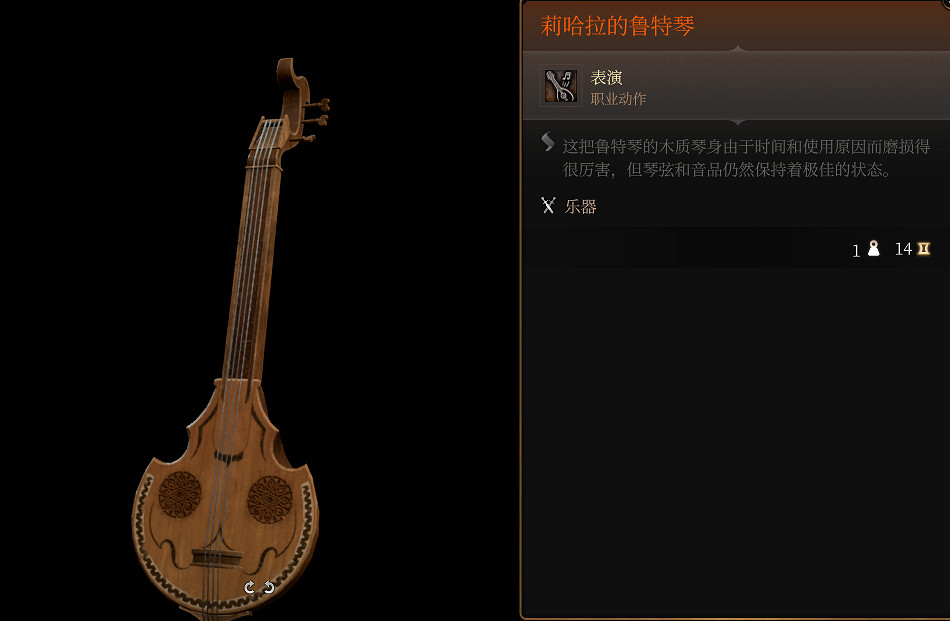Click the weight number 1
Screen dimensions: 950x621
[856, 251]
